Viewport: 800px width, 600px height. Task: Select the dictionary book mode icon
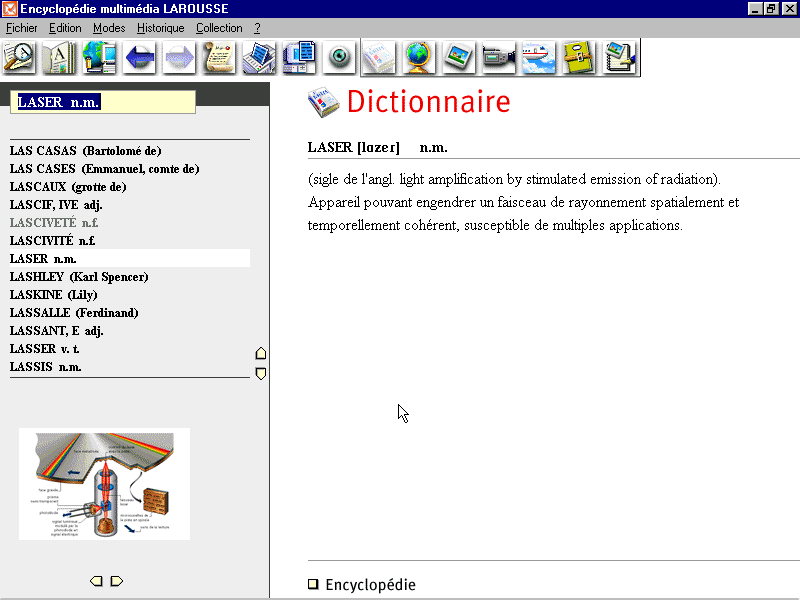(x=379, y=57)
